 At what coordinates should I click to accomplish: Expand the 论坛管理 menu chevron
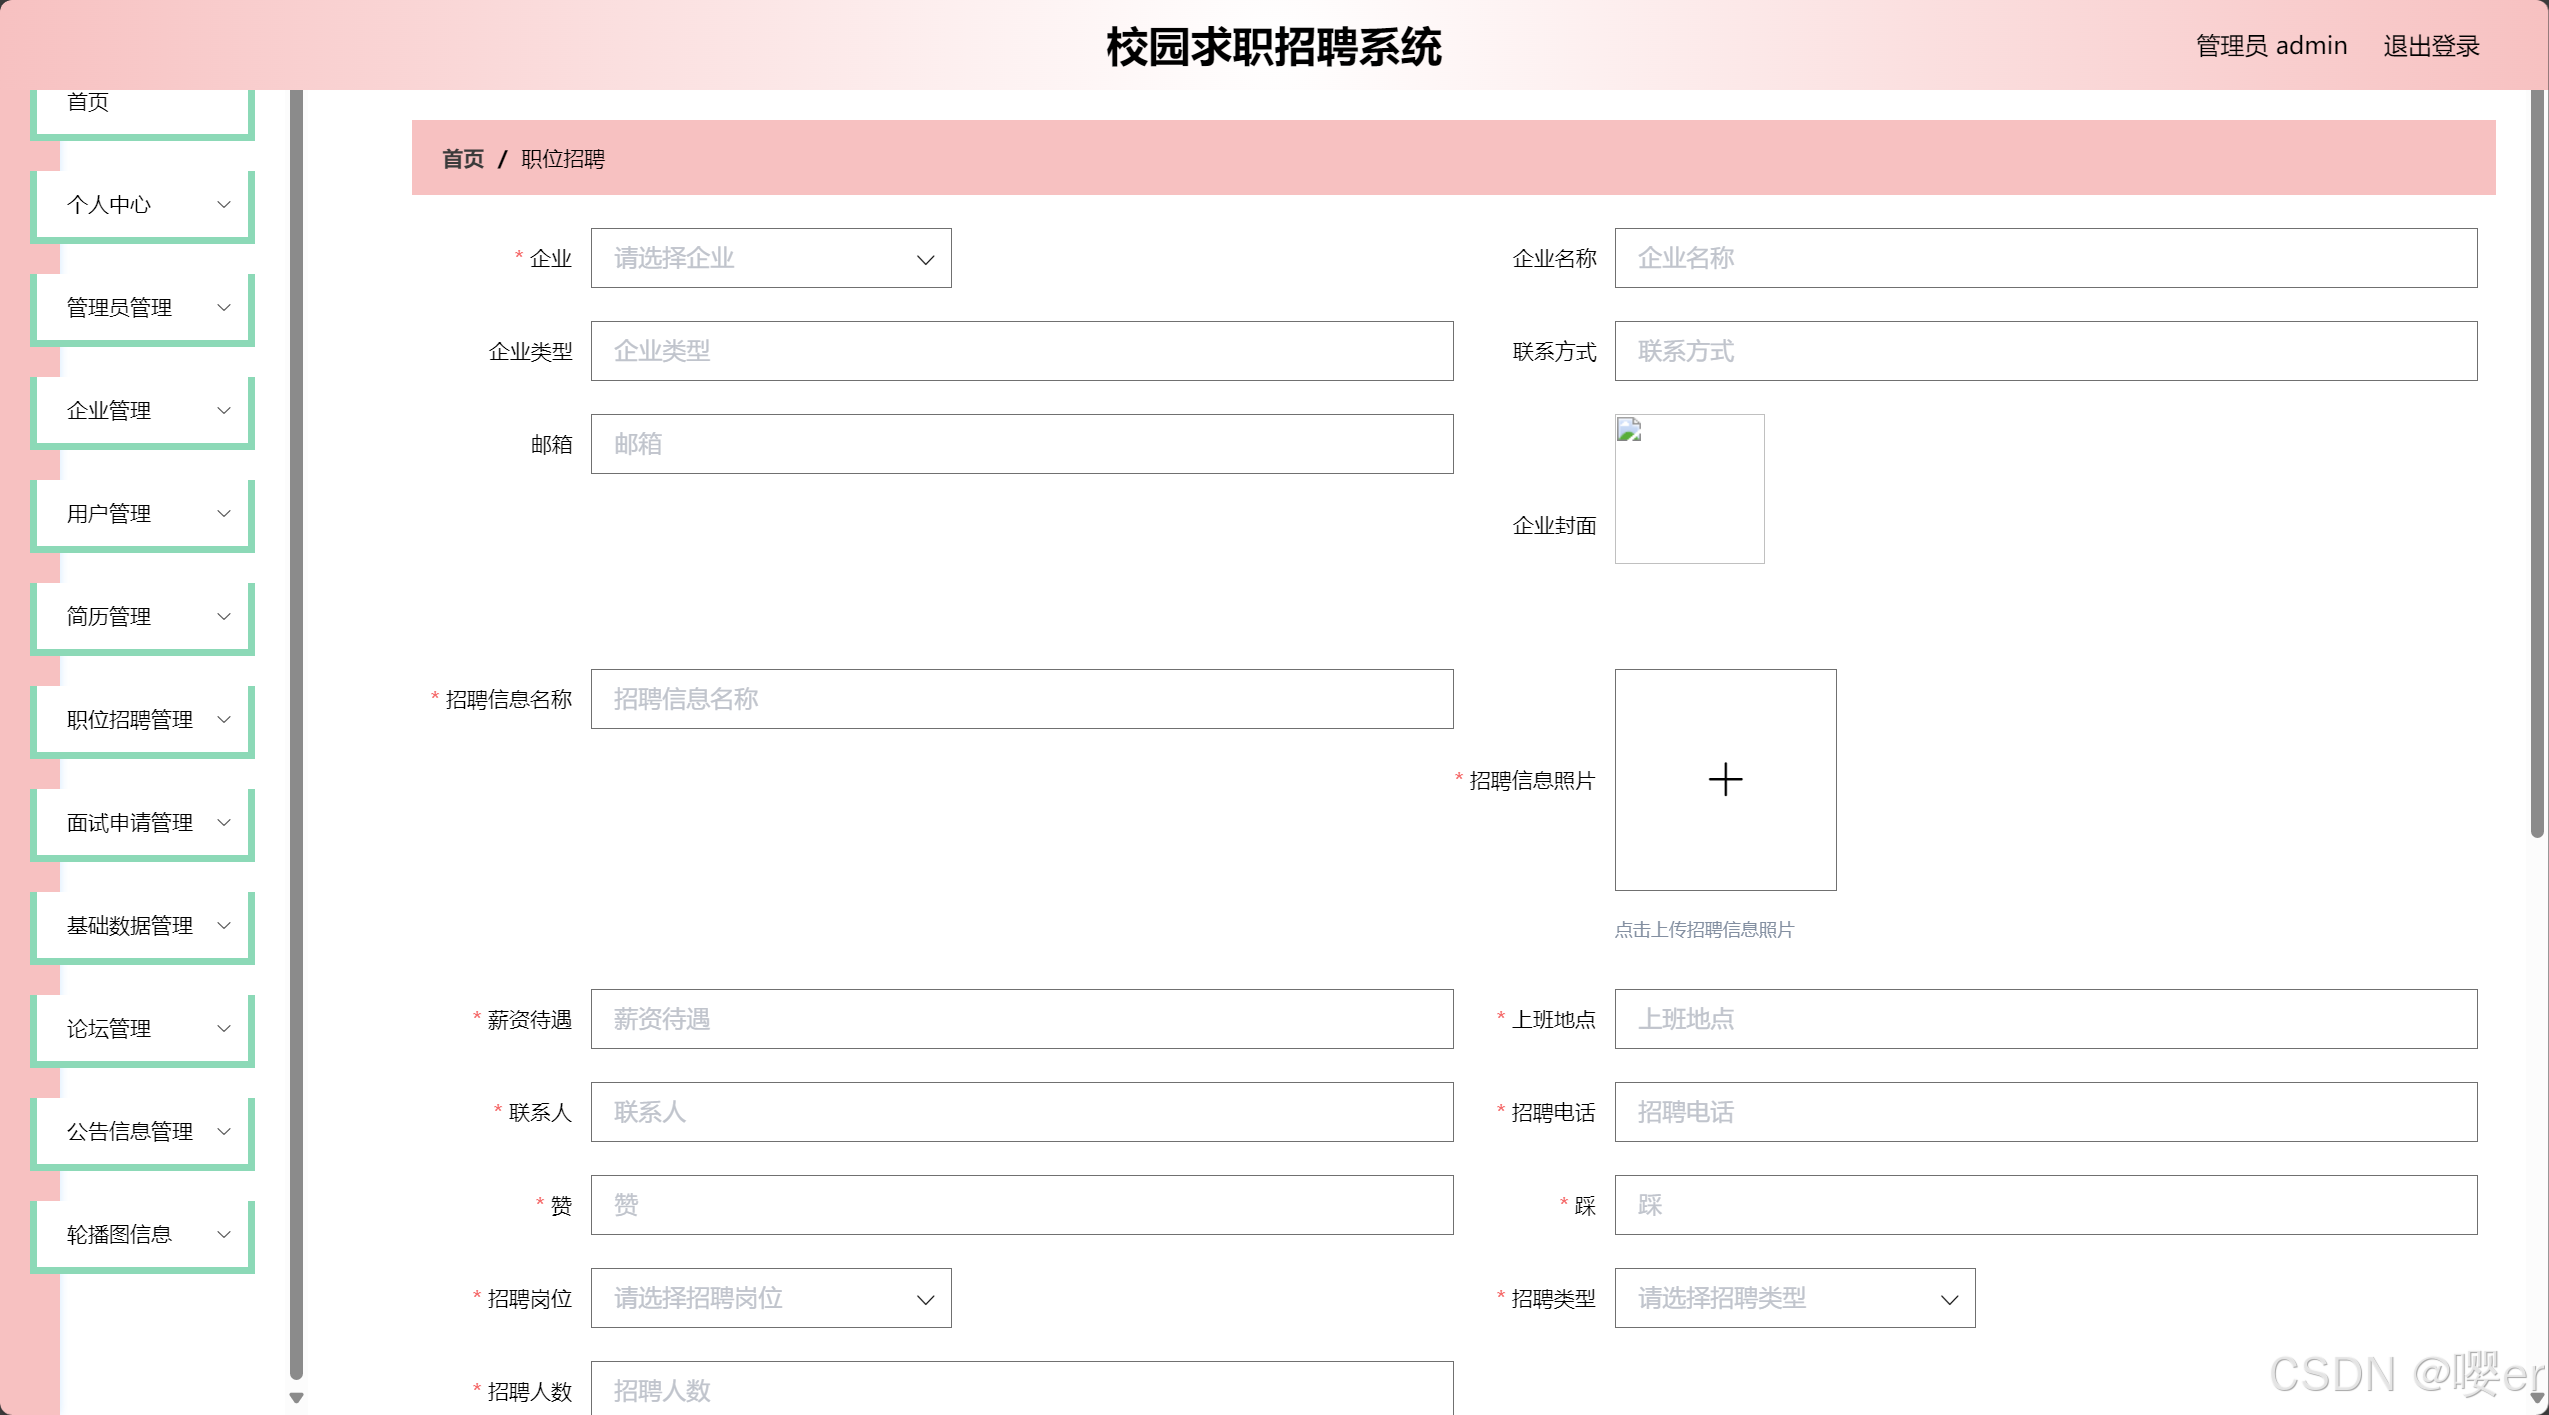(x=224, y=1029)
